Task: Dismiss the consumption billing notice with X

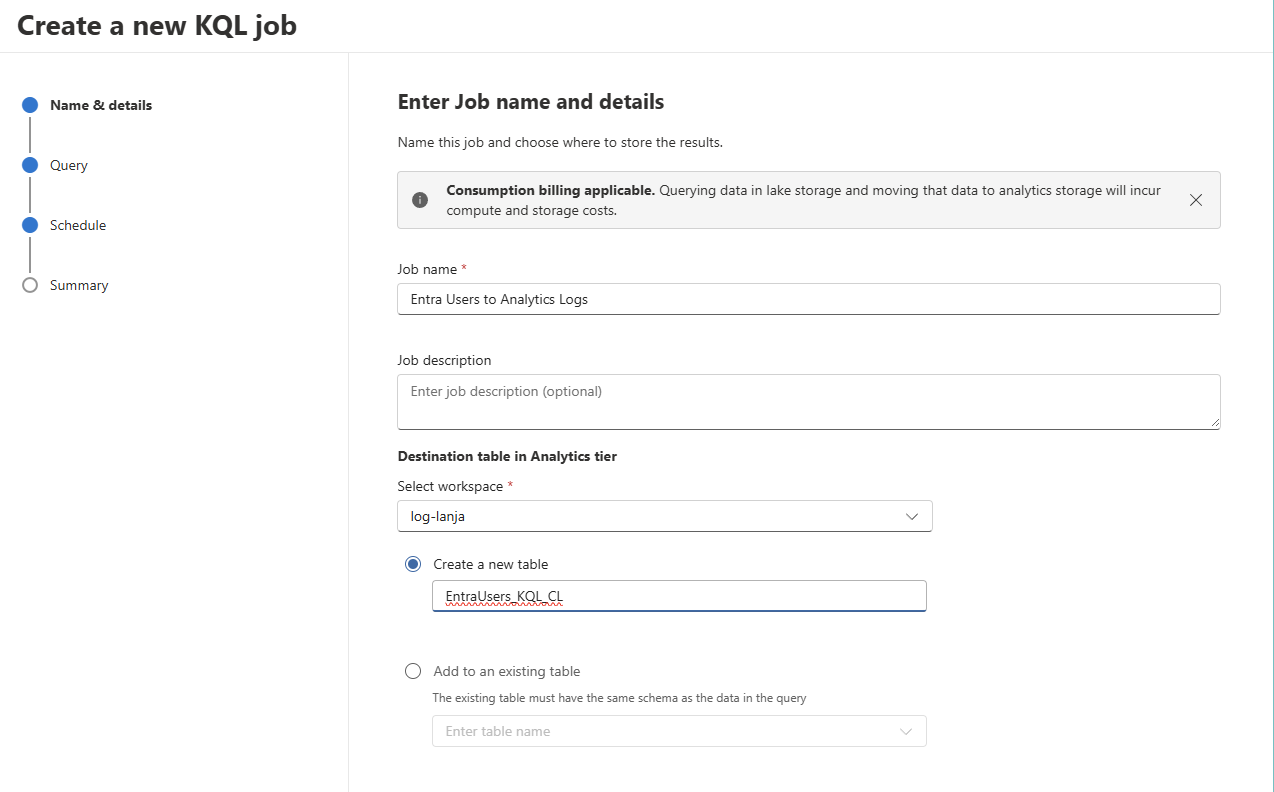Action: pyautogui.click(x=1195, y=200)
